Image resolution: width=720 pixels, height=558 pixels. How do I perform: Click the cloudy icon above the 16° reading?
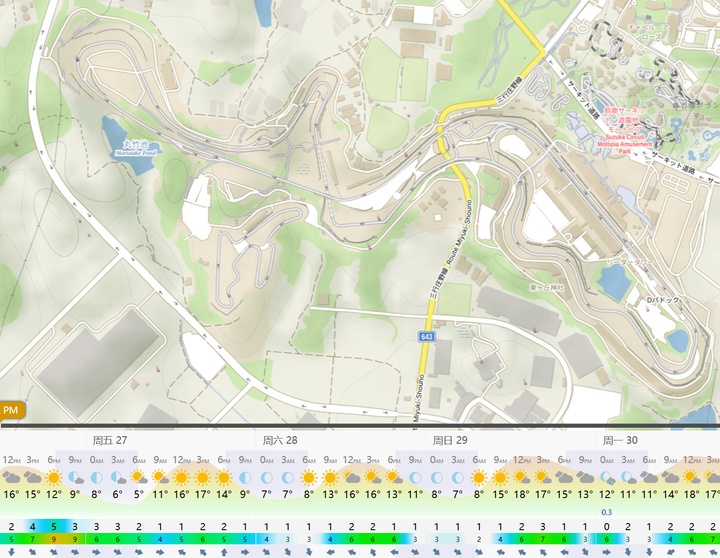(x=11, y=477)
